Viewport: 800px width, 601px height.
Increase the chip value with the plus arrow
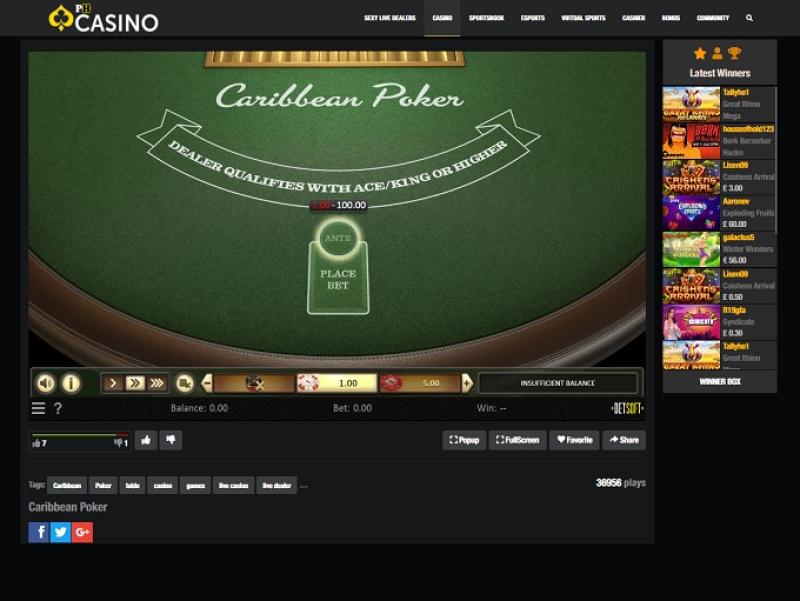[467, 383]
